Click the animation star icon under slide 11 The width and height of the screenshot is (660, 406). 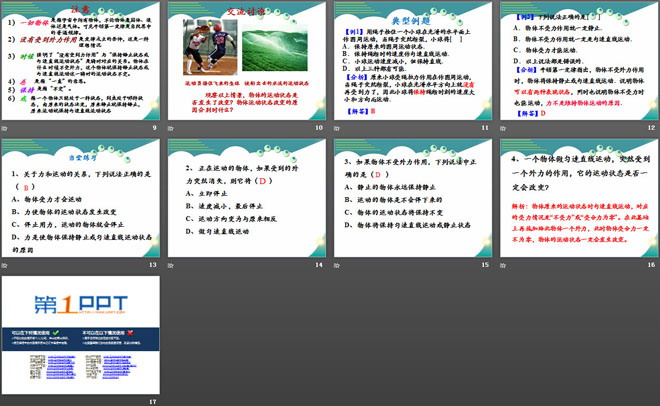pos(337,128)
